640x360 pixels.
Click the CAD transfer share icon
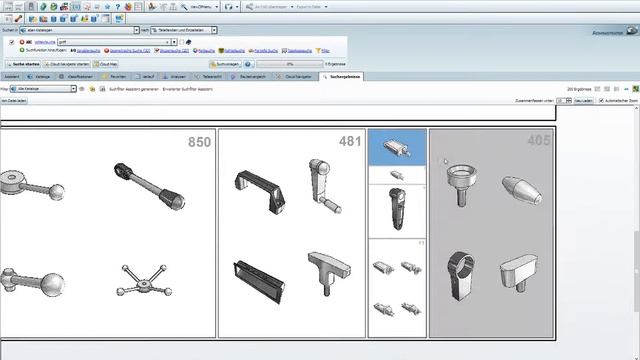249,7
